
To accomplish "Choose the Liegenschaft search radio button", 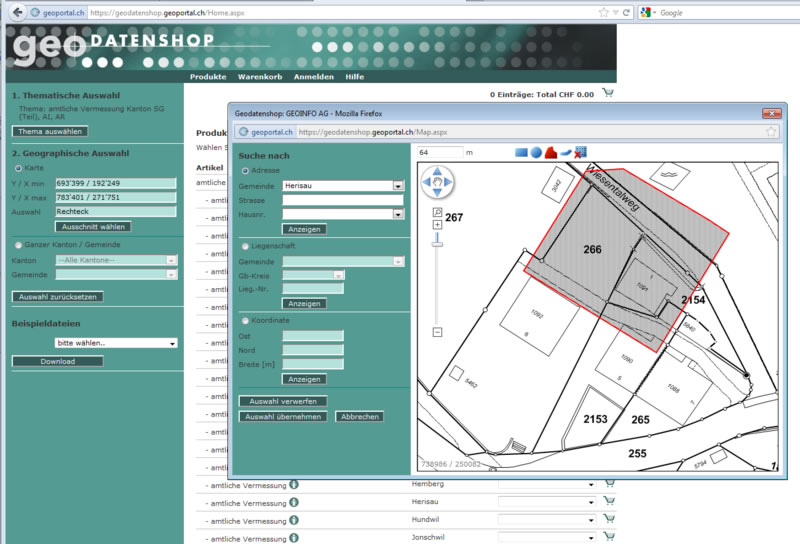I will (245, 246).
